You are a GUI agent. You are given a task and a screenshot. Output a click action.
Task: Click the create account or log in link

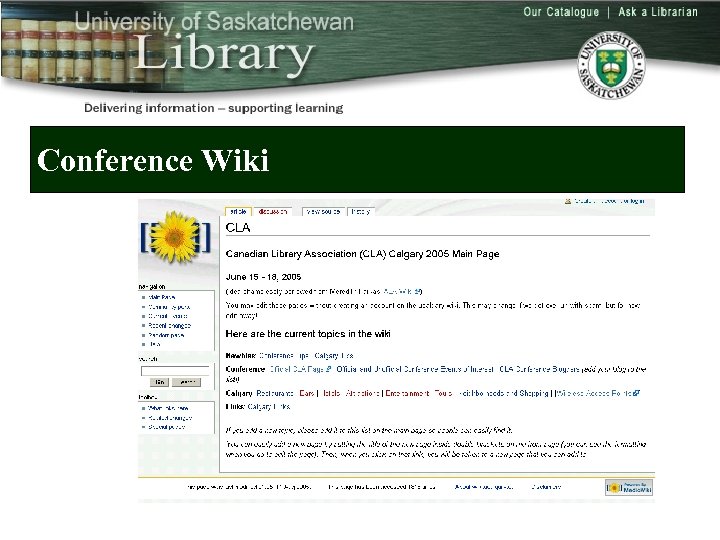pyautogui.click(x=609, y=201)
